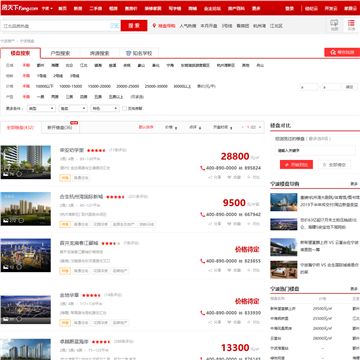360x360 pixels.
Task: Share the listing with phone 823855
Action: click(215, 270)
